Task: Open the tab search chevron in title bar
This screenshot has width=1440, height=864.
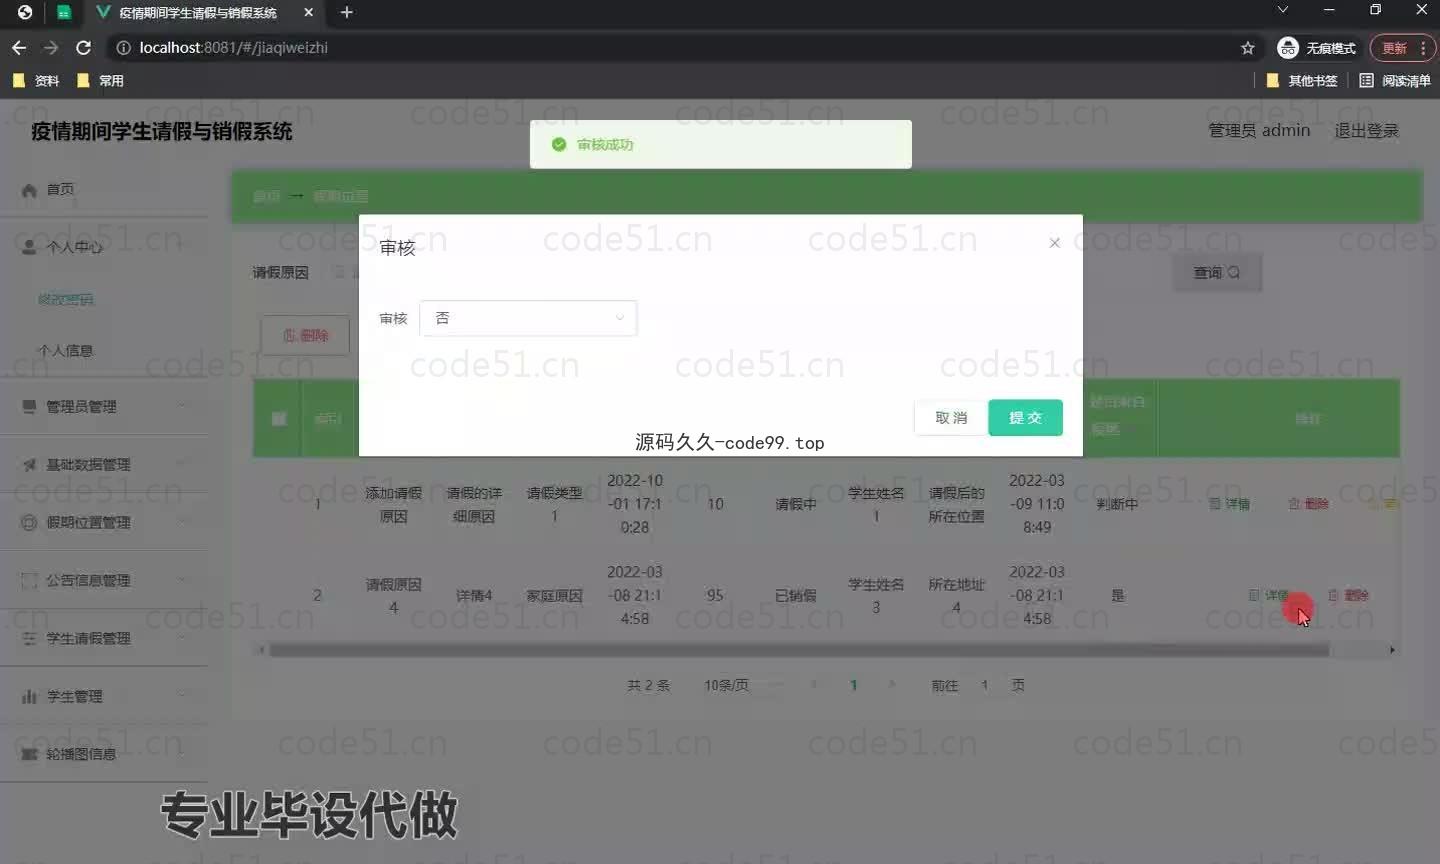Action: point(1282,10)
